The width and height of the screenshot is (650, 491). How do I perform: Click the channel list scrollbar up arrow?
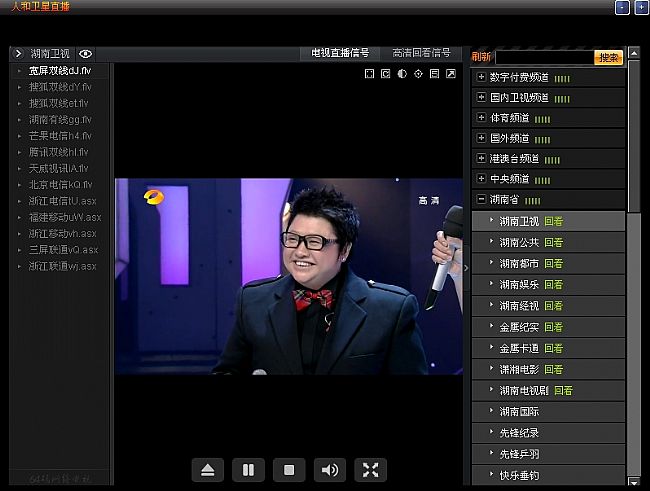click(x=634, y=53)
